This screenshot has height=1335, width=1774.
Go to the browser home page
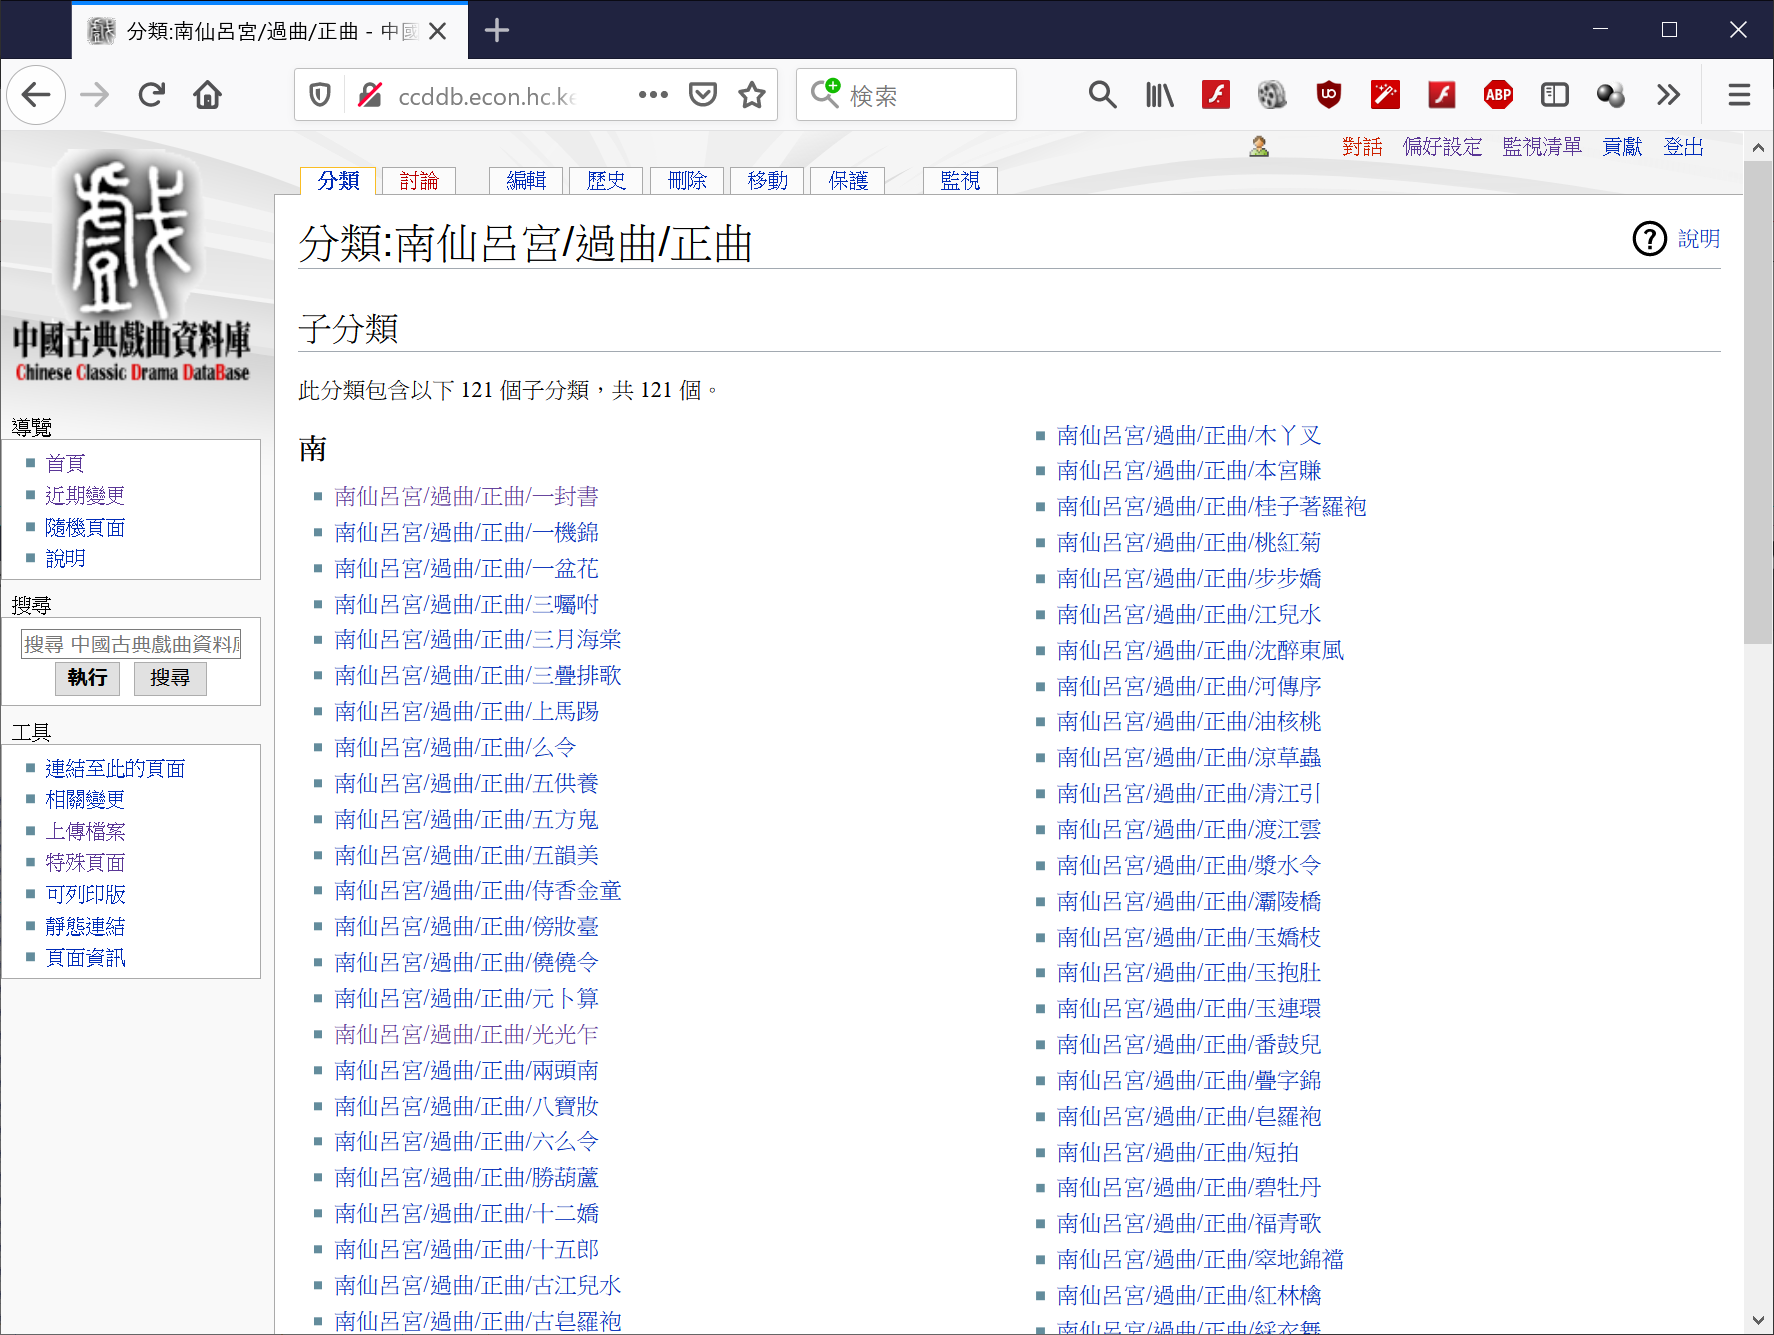pyautogui.click(x=208, y=95)
